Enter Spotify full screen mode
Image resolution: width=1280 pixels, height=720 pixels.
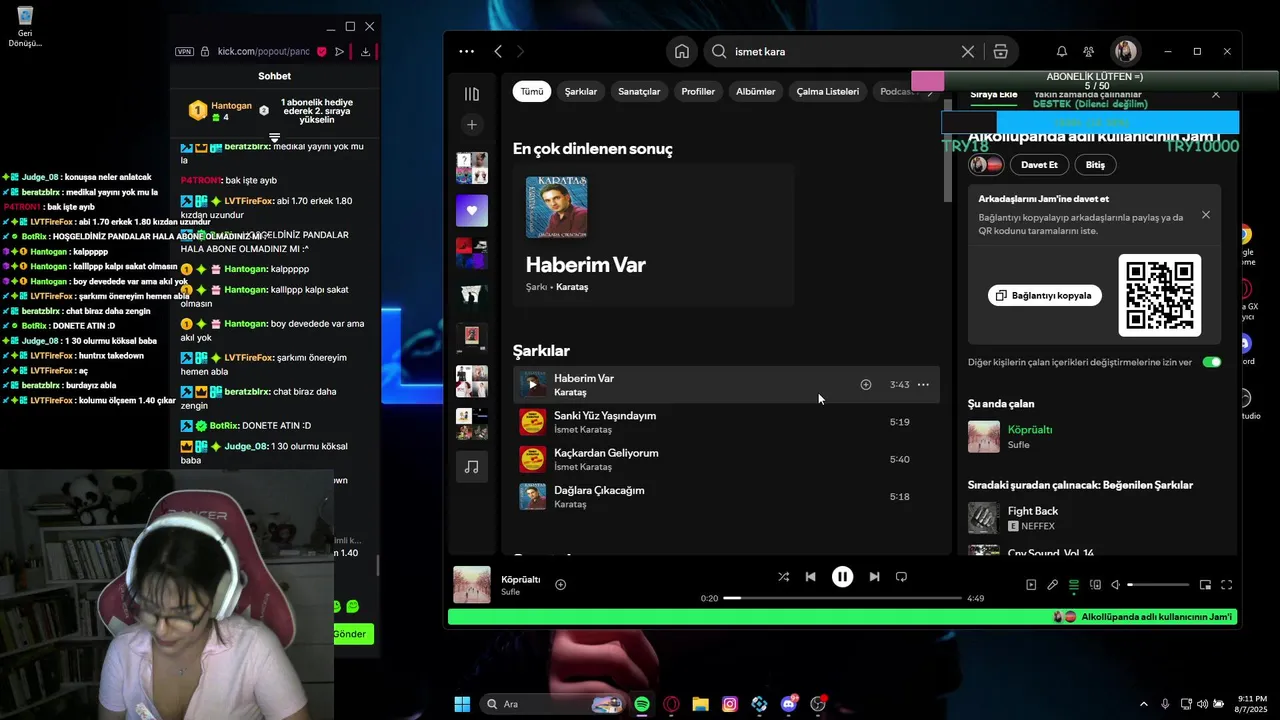pyautogui.click(x=1227, y=585)
